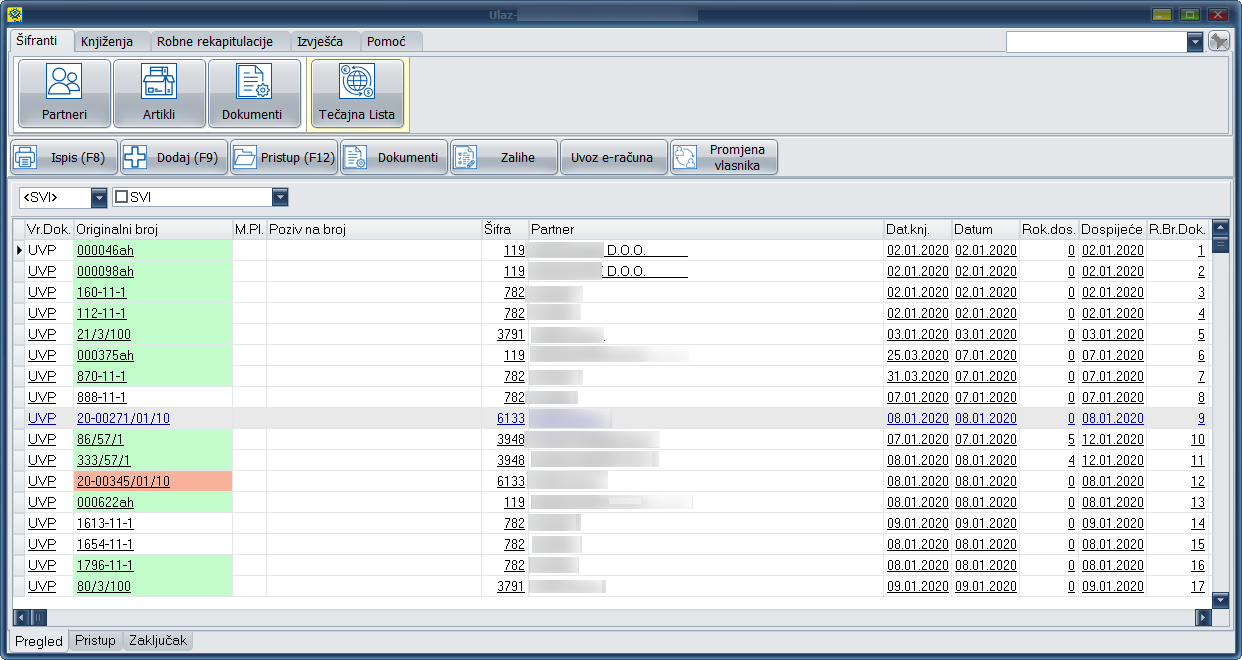Screen dimensions: 1242x660
Task: Click the Ispis (F8) printer button
Action: click(x=64, y=157)
